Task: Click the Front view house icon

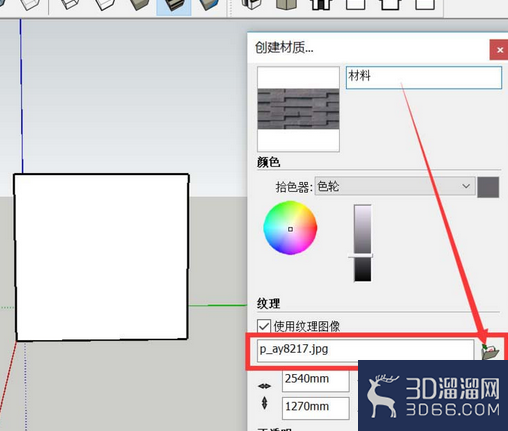Action: 321,5
